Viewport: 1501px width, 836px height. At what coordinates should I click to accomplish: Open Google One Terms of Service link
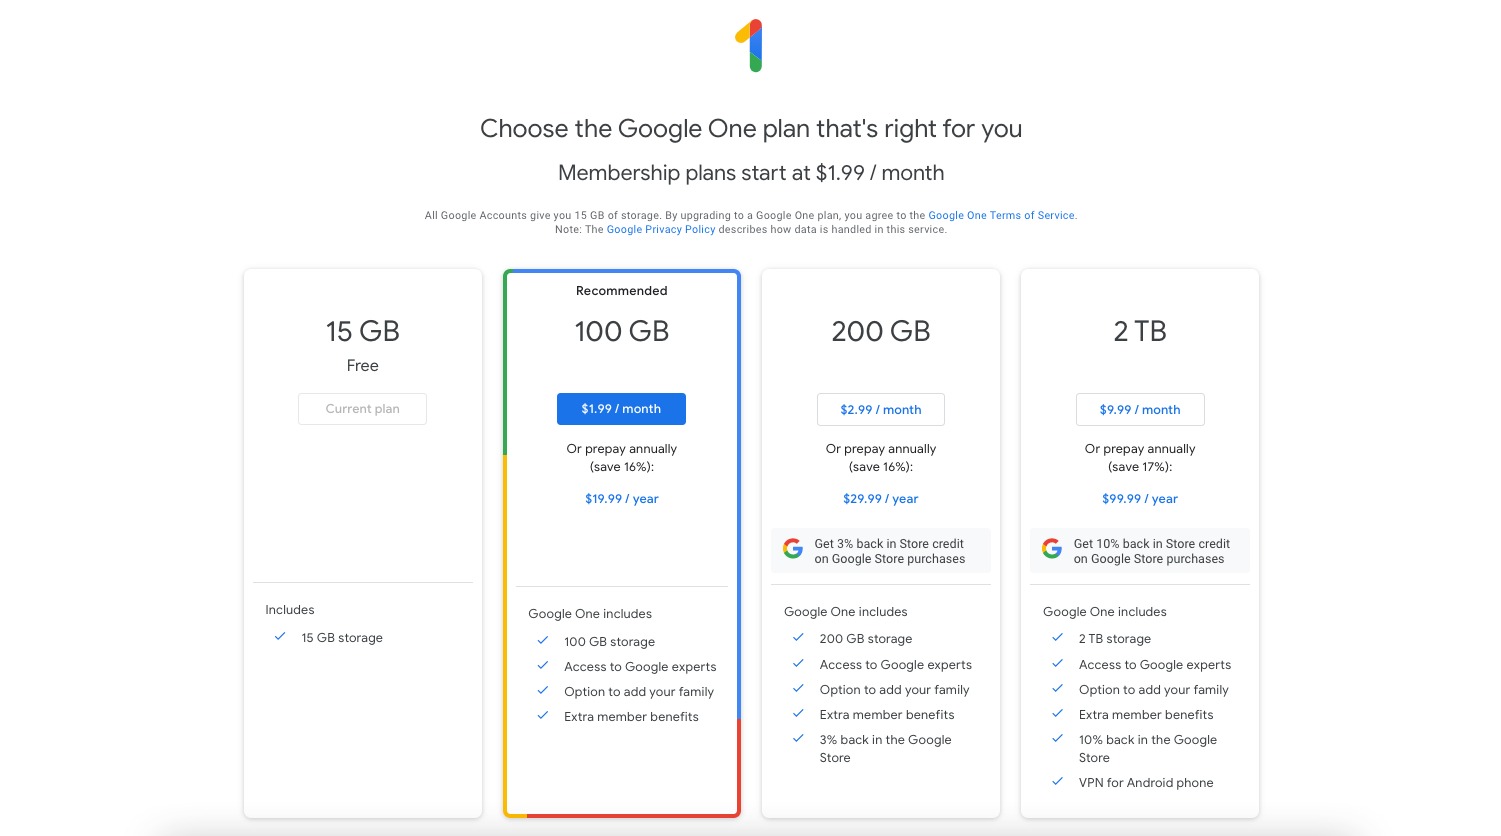point(1002,215)
